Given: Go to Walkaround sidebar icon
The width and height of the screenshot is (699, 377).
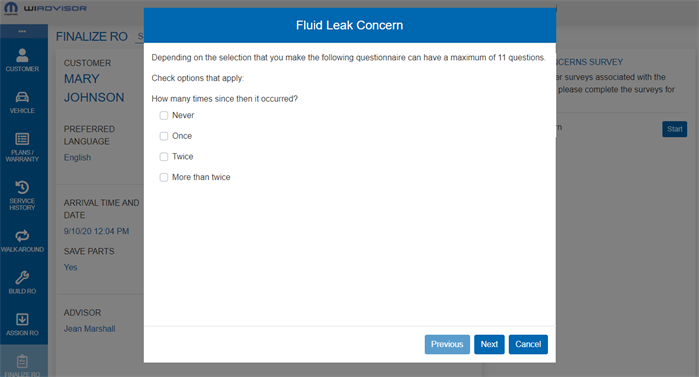Looking at the screenshot, I should tap(22, 241).
